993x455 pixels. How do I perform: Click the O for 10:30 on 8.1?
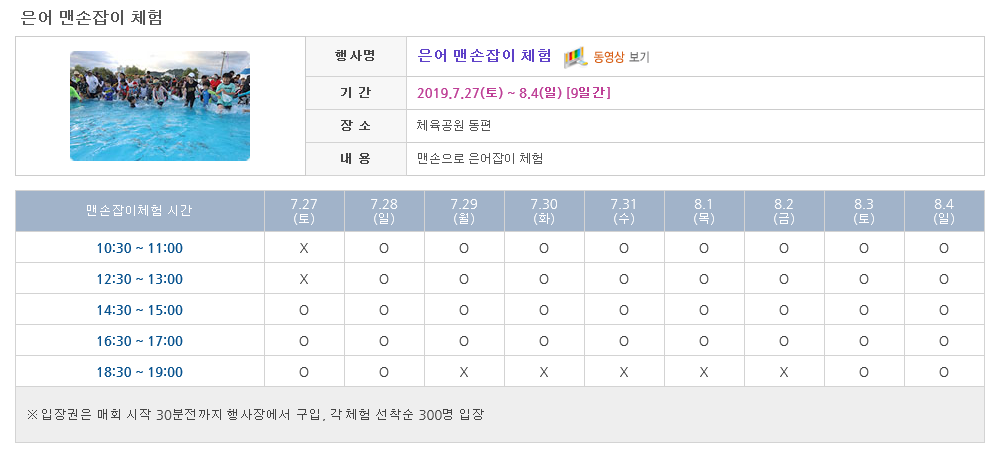coord(704,248)
